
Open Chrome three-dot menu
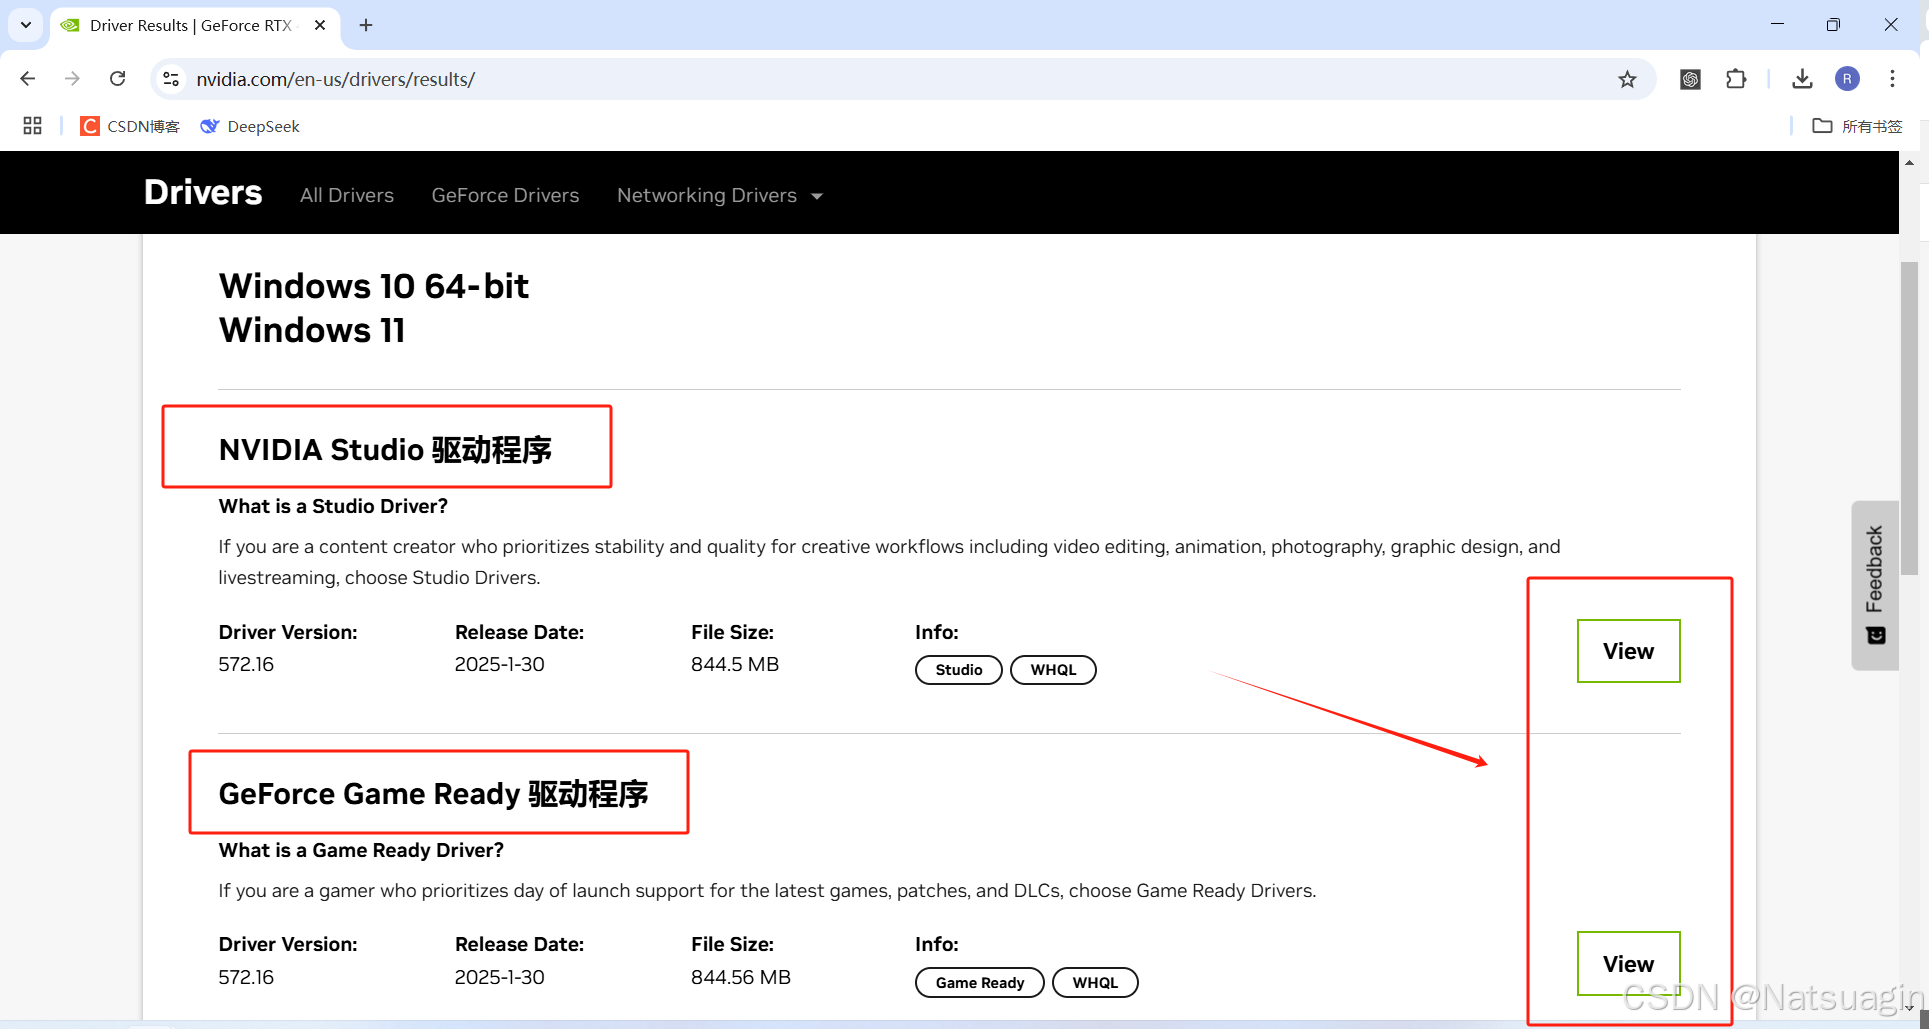(x=1892, y=79)
